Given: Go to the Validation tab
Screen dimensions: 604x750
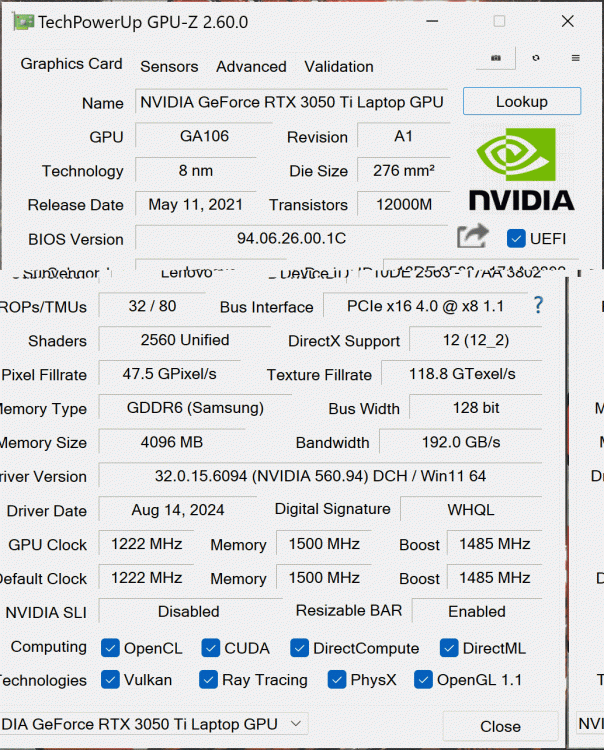Looking at the screenshot, I should (x=339, y=67).
